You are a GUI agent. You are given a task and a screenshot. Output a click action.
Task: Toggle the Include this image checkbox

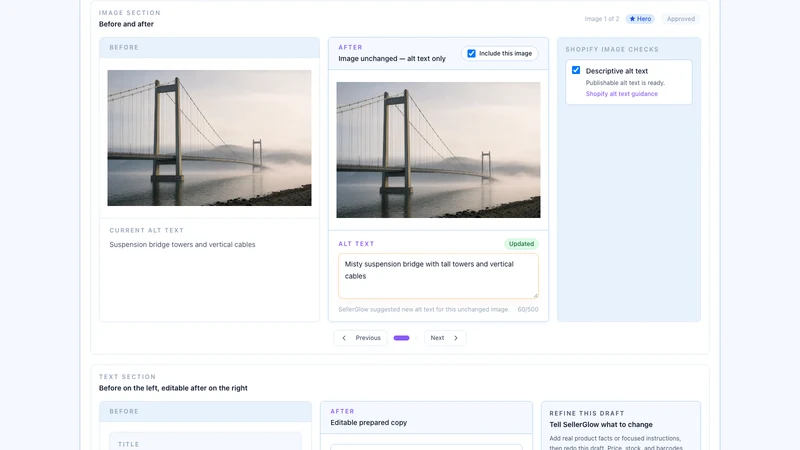471,53
